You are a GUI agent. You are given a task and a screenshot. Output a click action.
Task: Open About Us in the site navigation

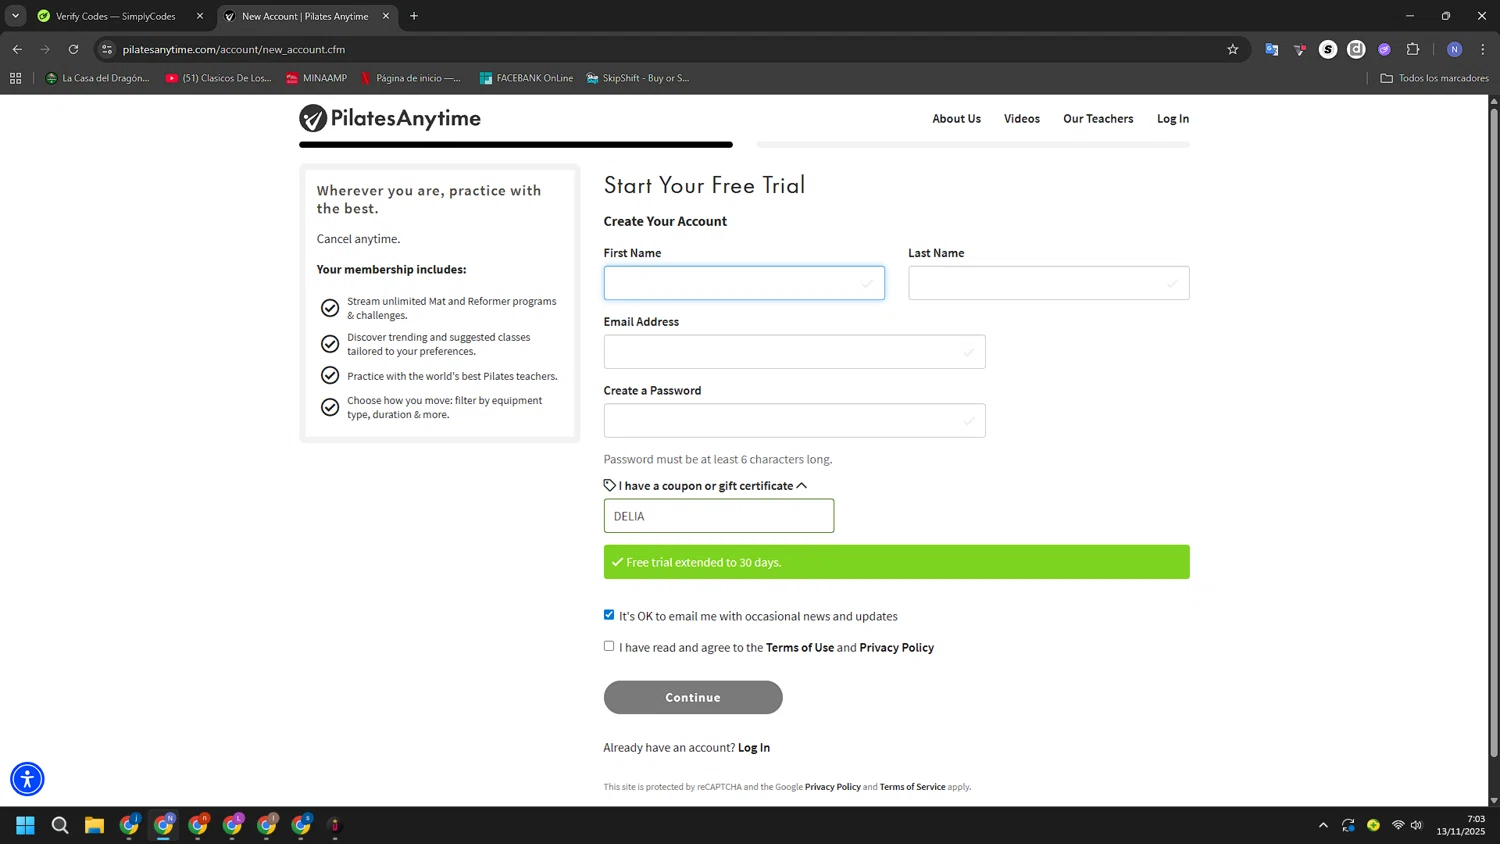(956, 118)
